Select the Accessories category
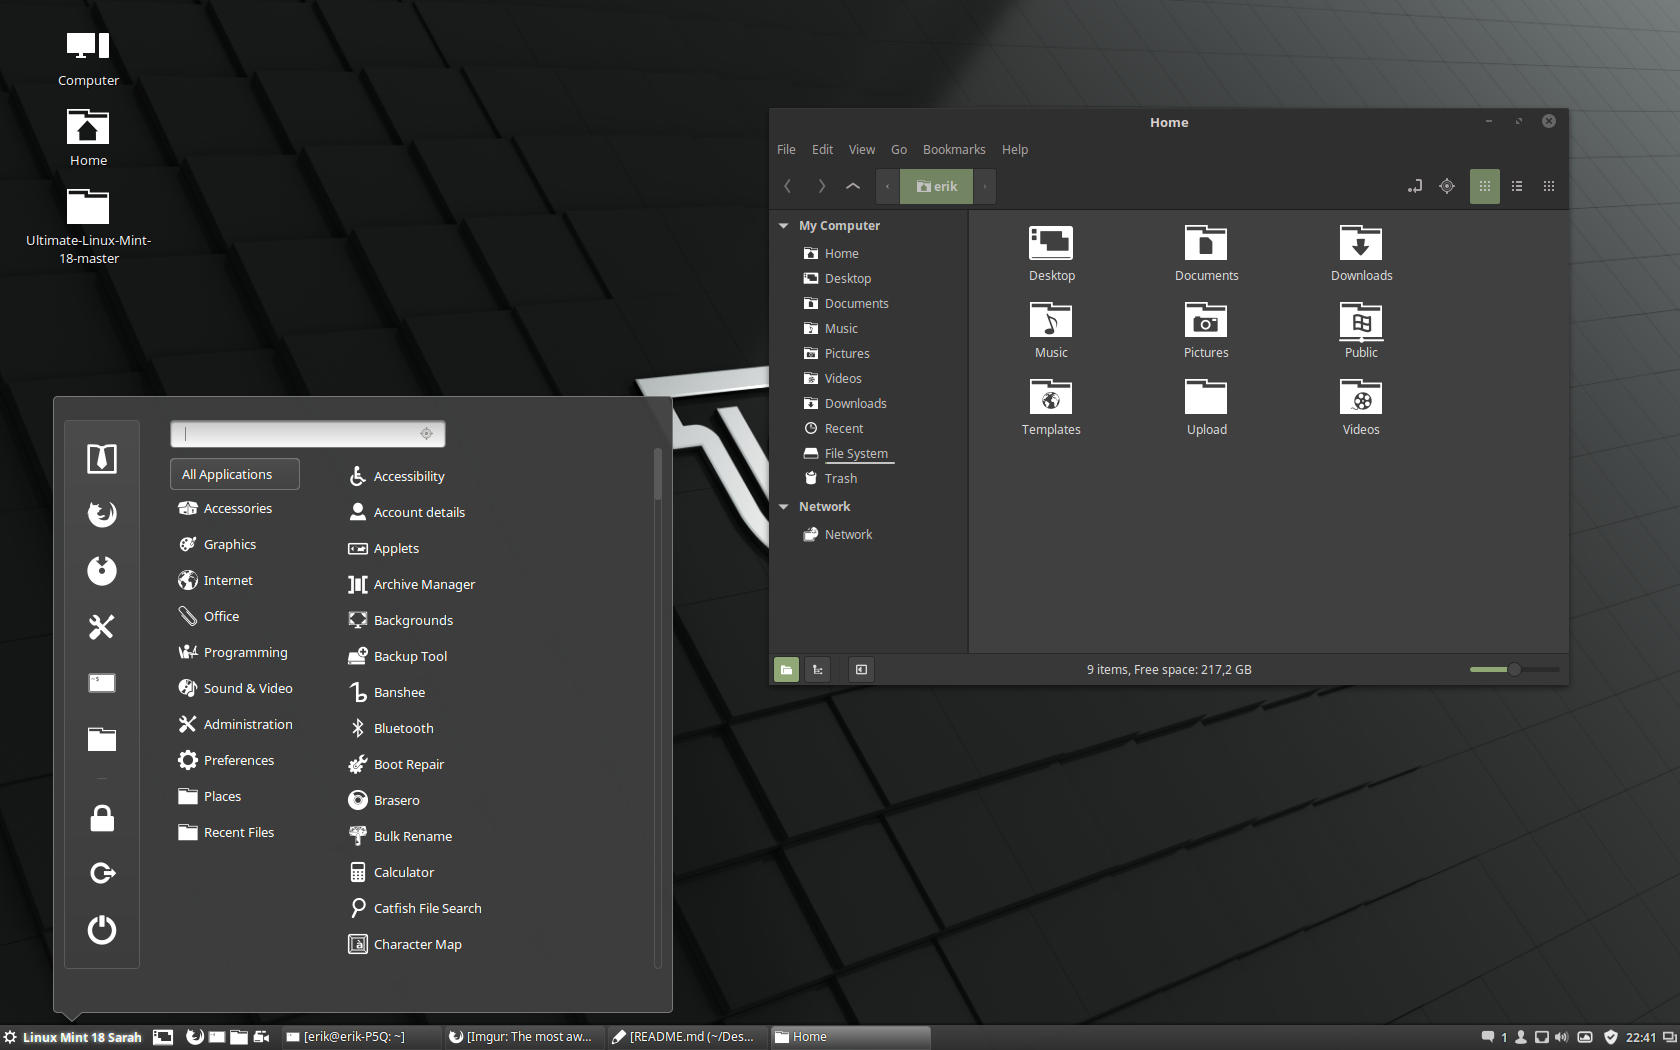1680x1050 pixels. click(235, 509)
